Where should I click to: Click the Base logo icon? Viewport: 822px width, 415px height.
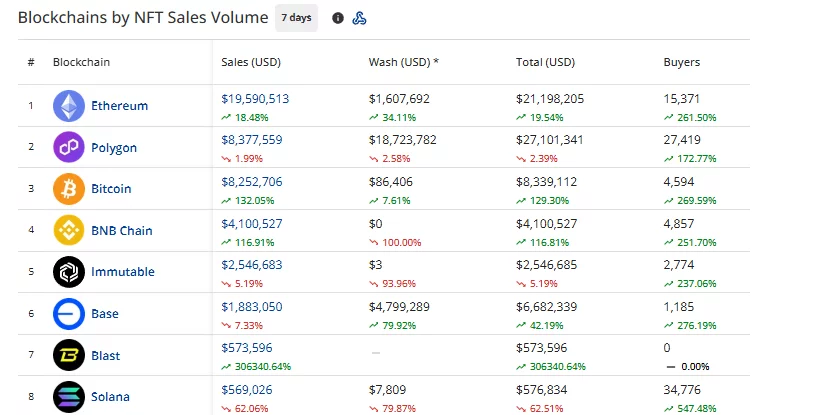click(x=69, y=314)
